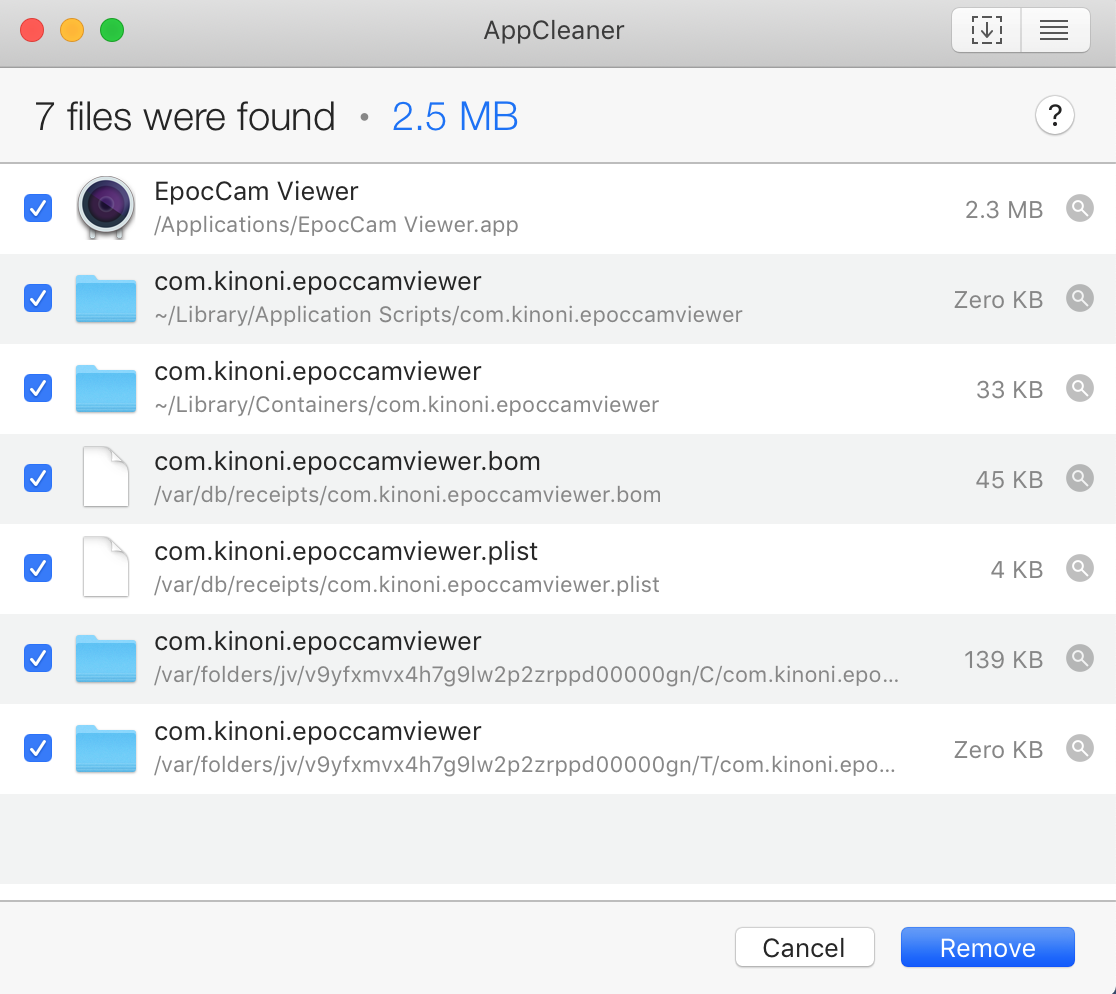The width and height of the screenshot is (1116, 994).
Task: Click magnifier icon for the 139 KB folder row
Action: click(1079, 658)
